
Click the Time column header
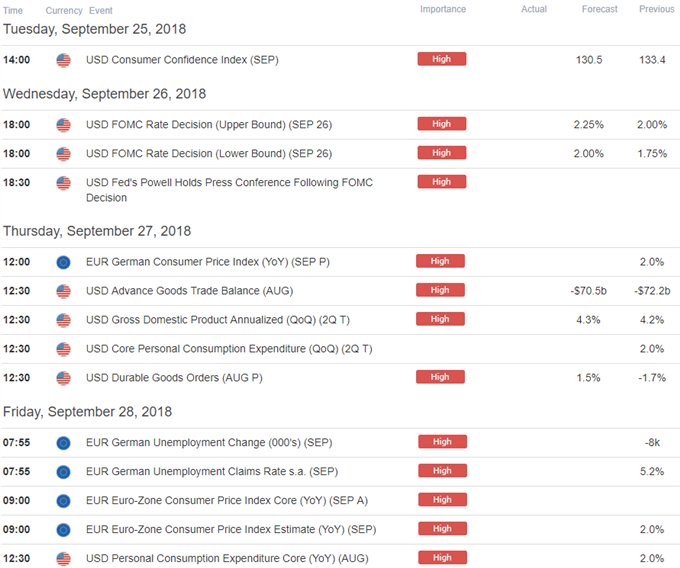13,10
